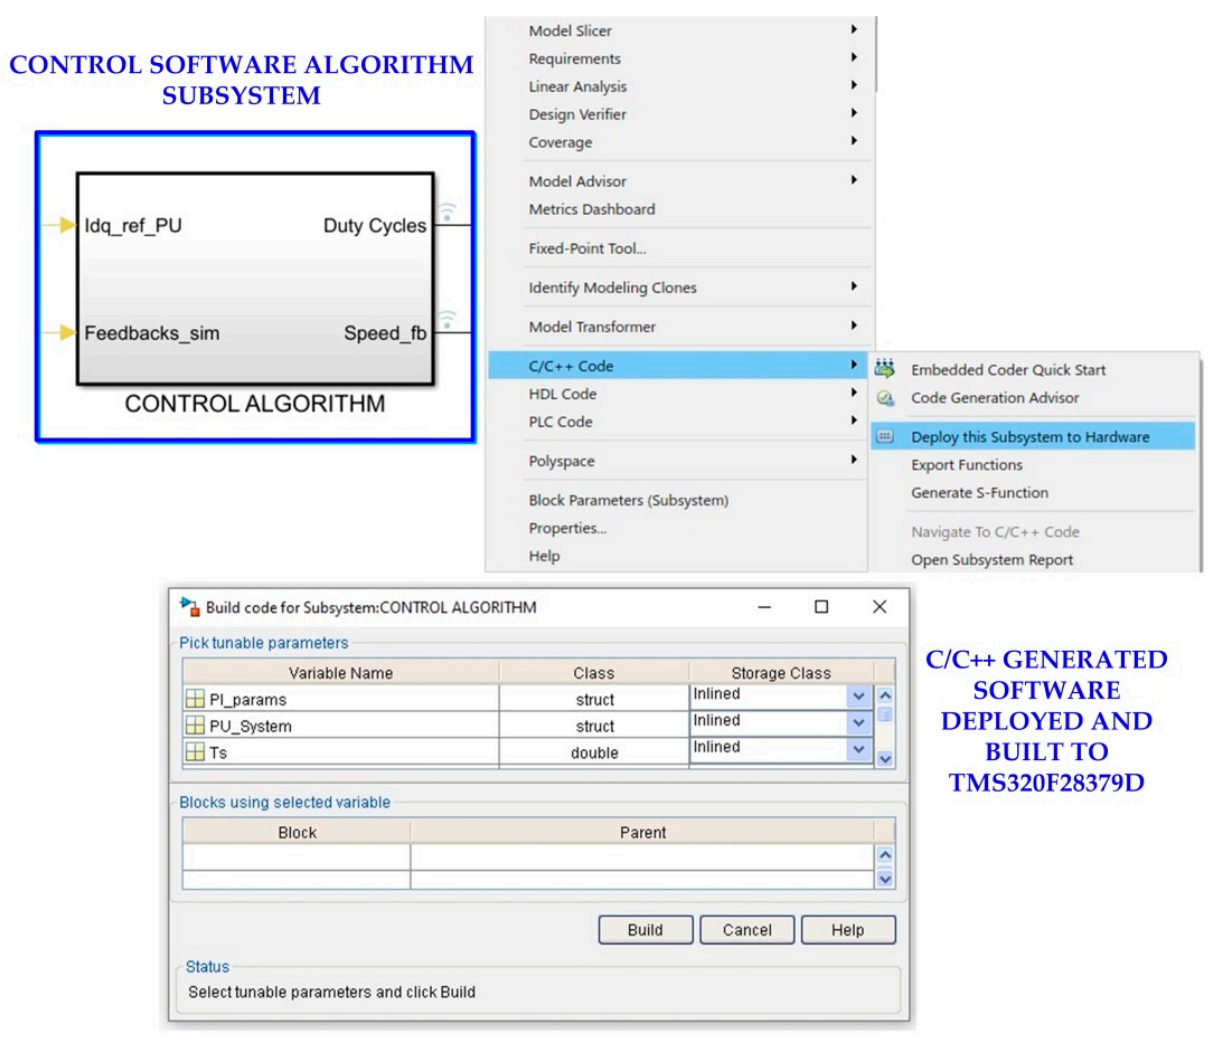Image resolution: width=1212 pixels, height=1041 pixels.
Task: Open Storage Class dropdown for Ts
Action: (858, 749)
